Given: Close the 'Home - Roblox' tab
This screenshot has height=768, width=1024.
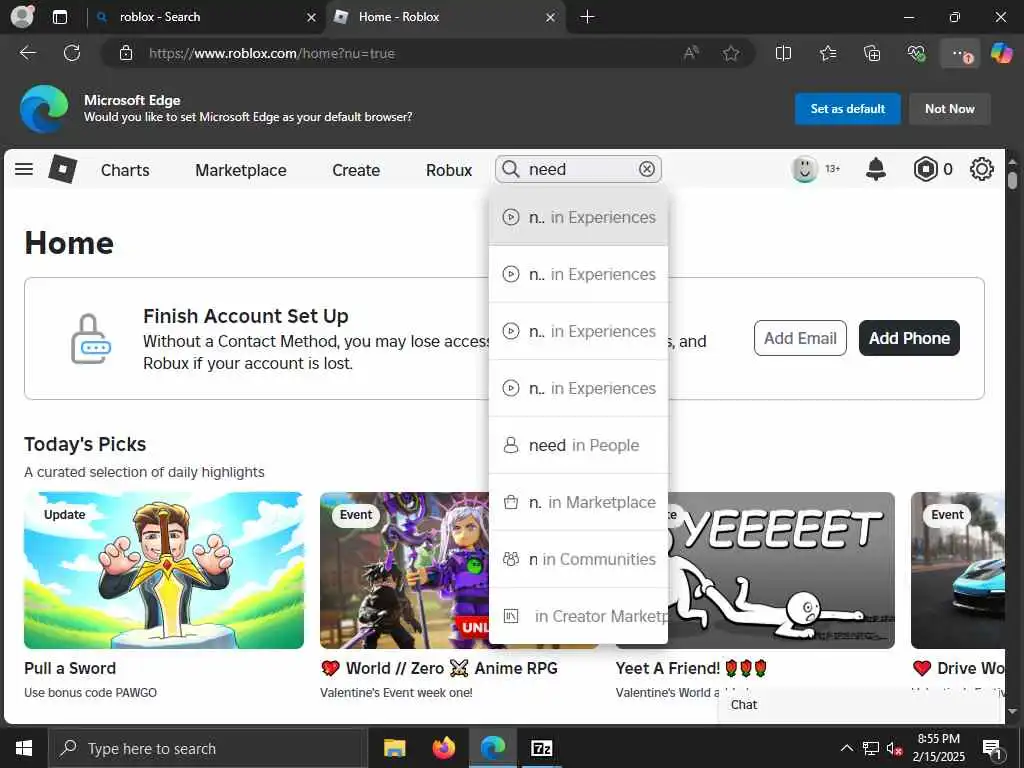Looking at the screenshot, I should click(551, 18).
